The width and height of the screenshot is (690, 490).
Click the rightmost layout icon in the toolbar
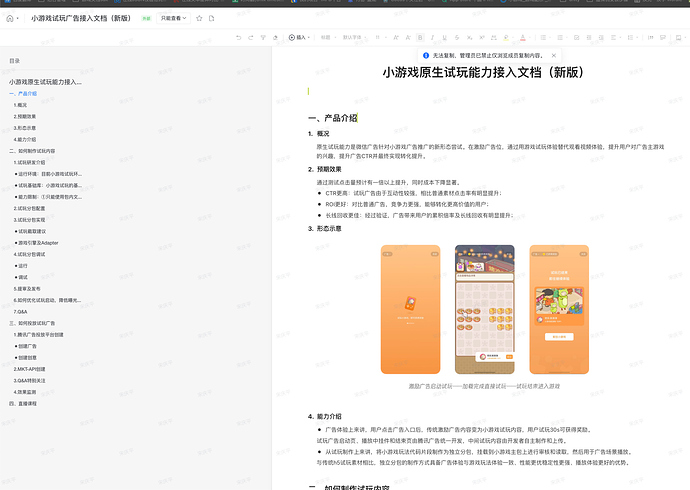679,37
